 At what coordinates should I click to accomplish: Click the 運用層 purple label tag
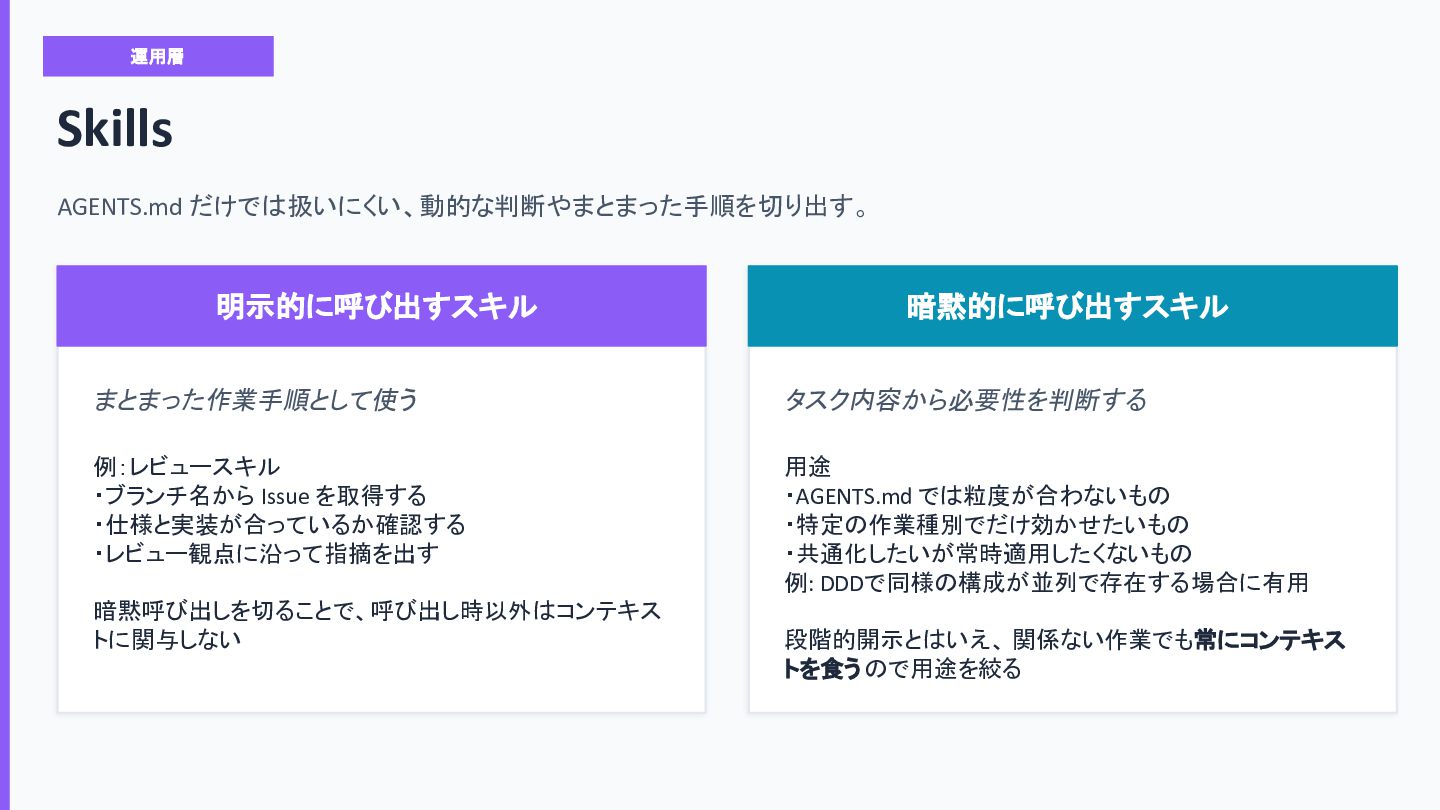pyautogui.click(x=158, y=56)
